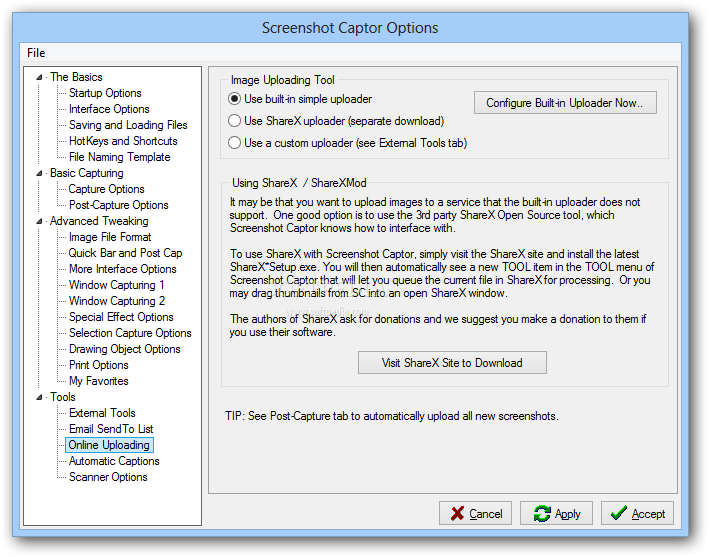Screen dimensions: 709x557
Task: Collapse Advanced Tweaking tree section
Action: (x=39, y=221)
